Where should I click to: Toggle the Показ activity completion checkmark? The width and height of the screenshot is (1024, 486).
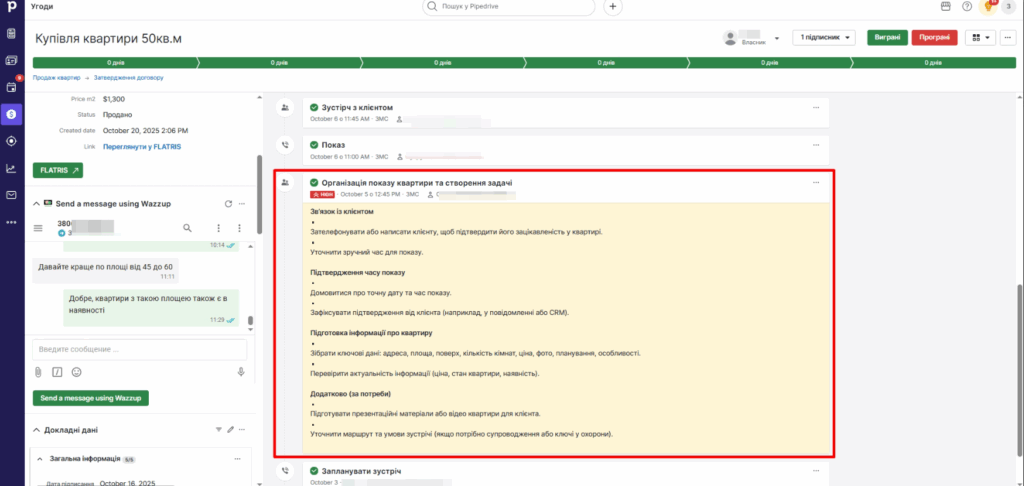pyautogui.click(x=314, y=145)
